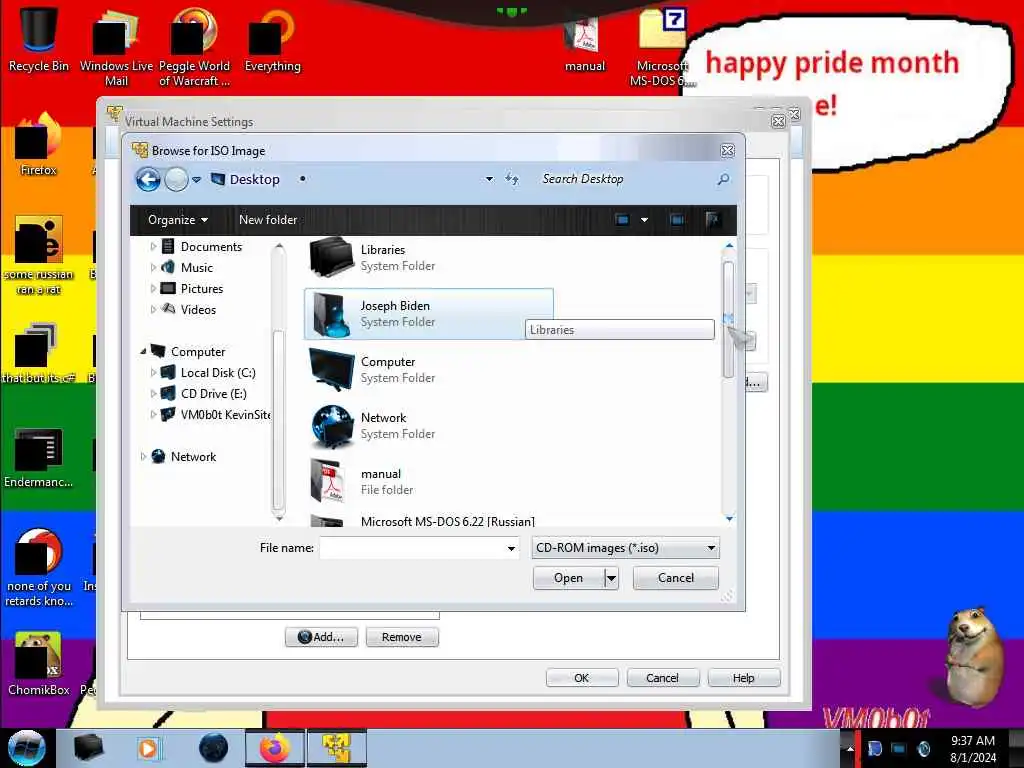
Task: Click OK in Virtual Machine Settings
Action: (x=581, y=678)
